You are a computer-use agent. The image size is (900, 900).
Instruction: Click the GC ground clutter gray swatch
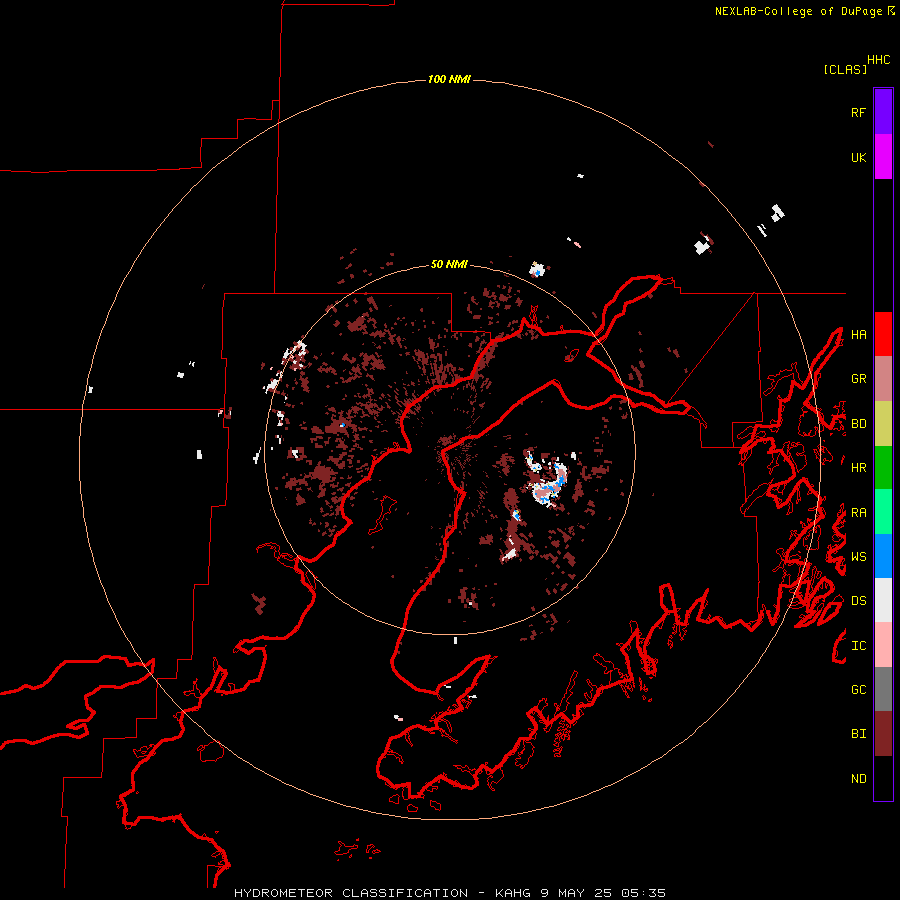point(883,689)
